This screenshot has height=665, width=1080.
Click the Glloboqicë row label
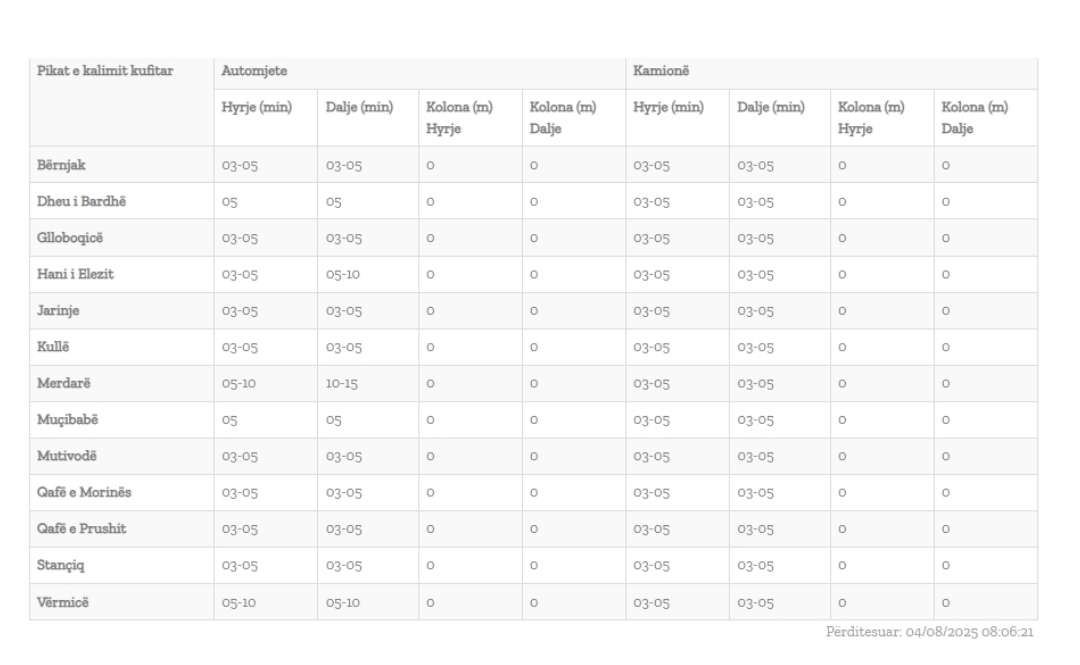(70, 238)
